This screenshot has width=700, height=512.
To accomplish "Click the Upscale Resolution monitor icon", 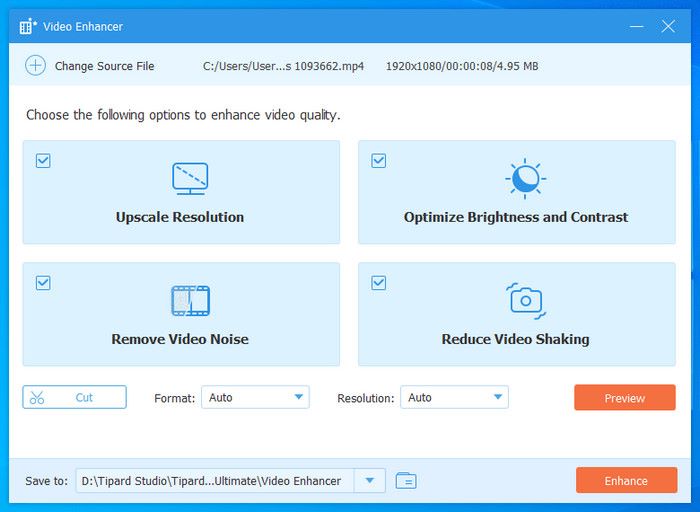I will (x=190, y=178).
